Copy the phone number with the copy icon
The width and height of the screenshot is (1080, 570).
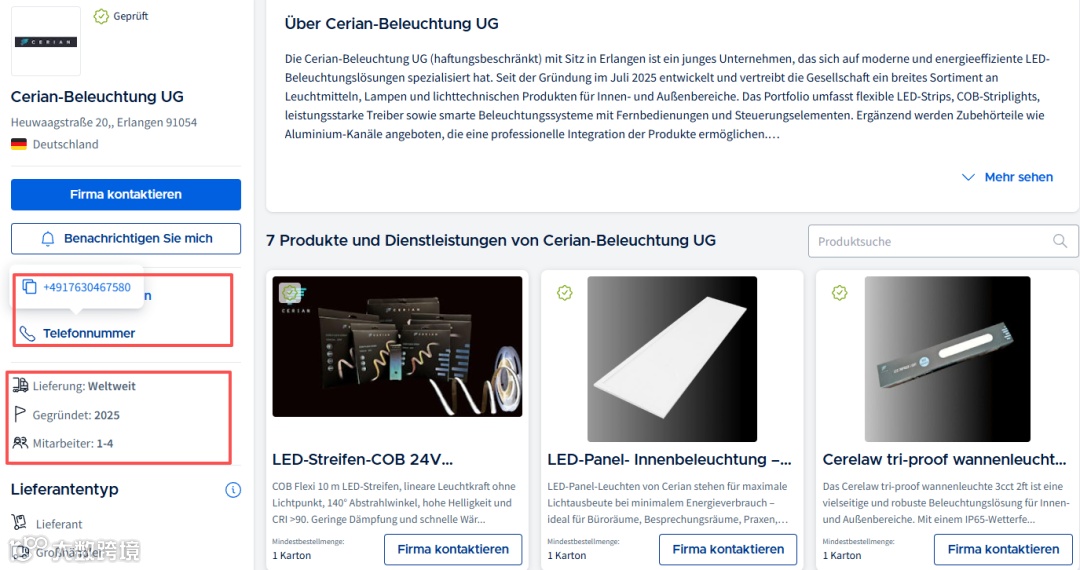29,286
